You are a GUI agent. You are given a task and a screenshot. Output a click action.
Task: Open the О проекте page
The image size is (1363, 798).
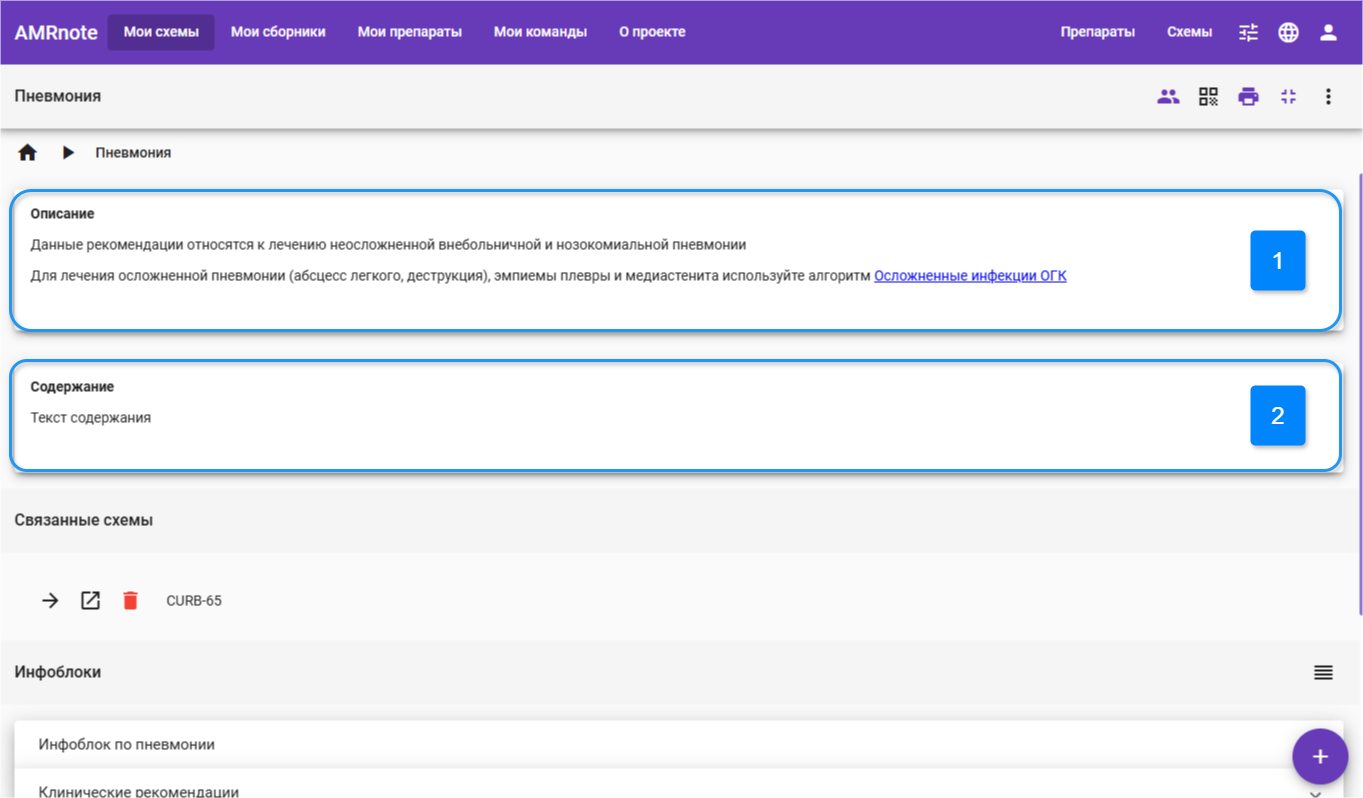pos(652,32)
